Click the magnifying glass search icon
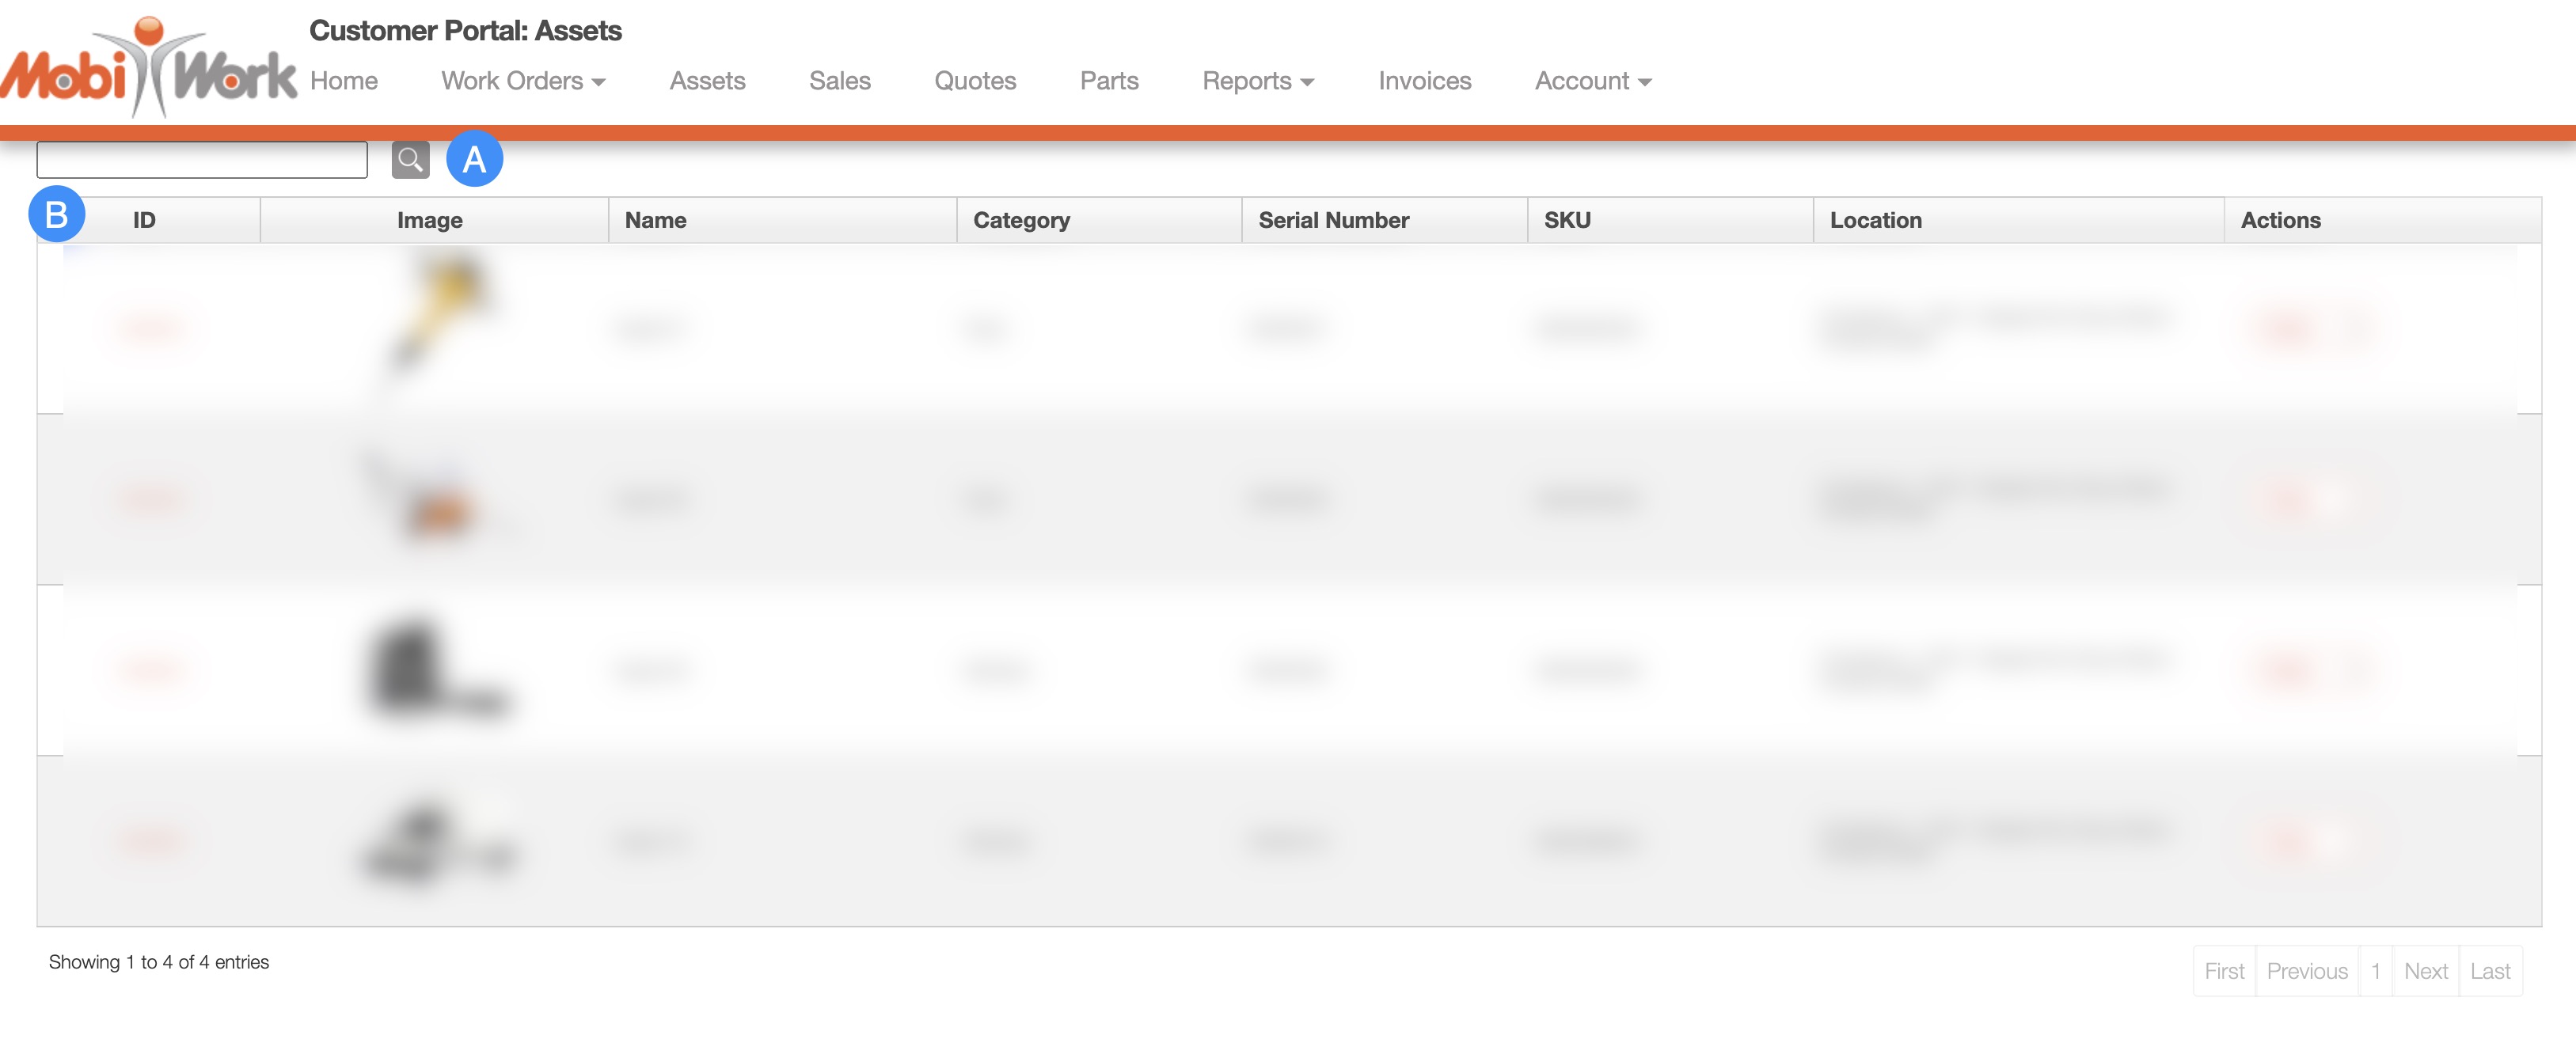 [410, 160]
